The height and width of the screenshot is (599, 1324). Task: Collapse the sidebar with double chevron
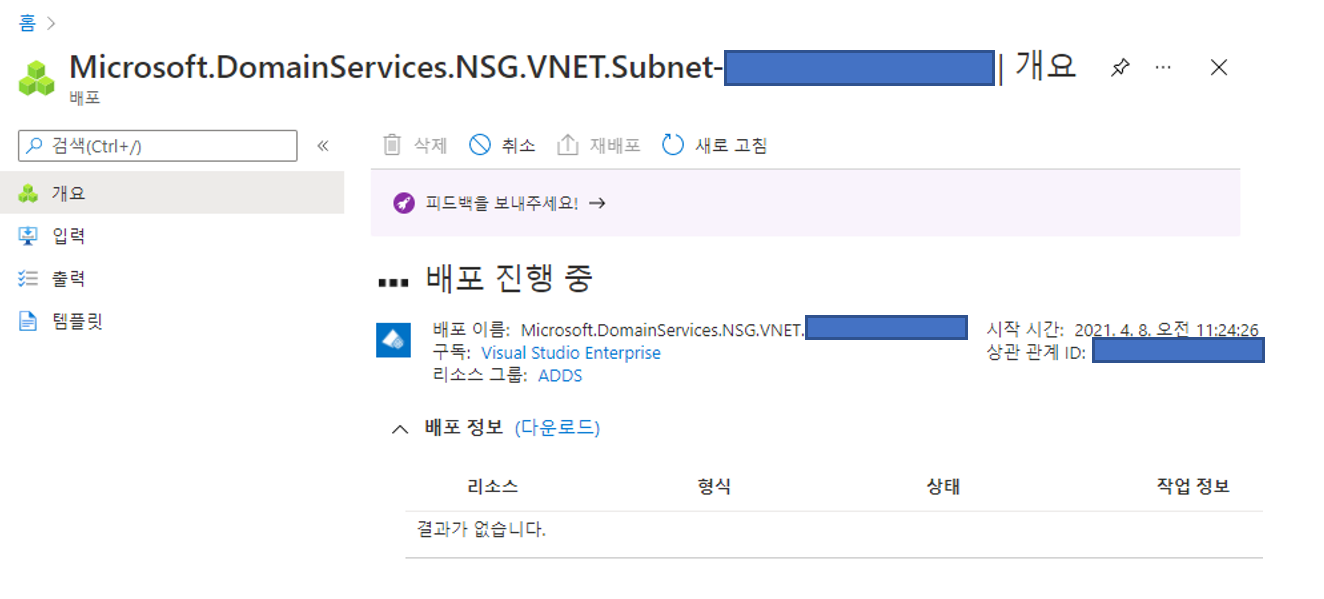[x=323, y=146]
